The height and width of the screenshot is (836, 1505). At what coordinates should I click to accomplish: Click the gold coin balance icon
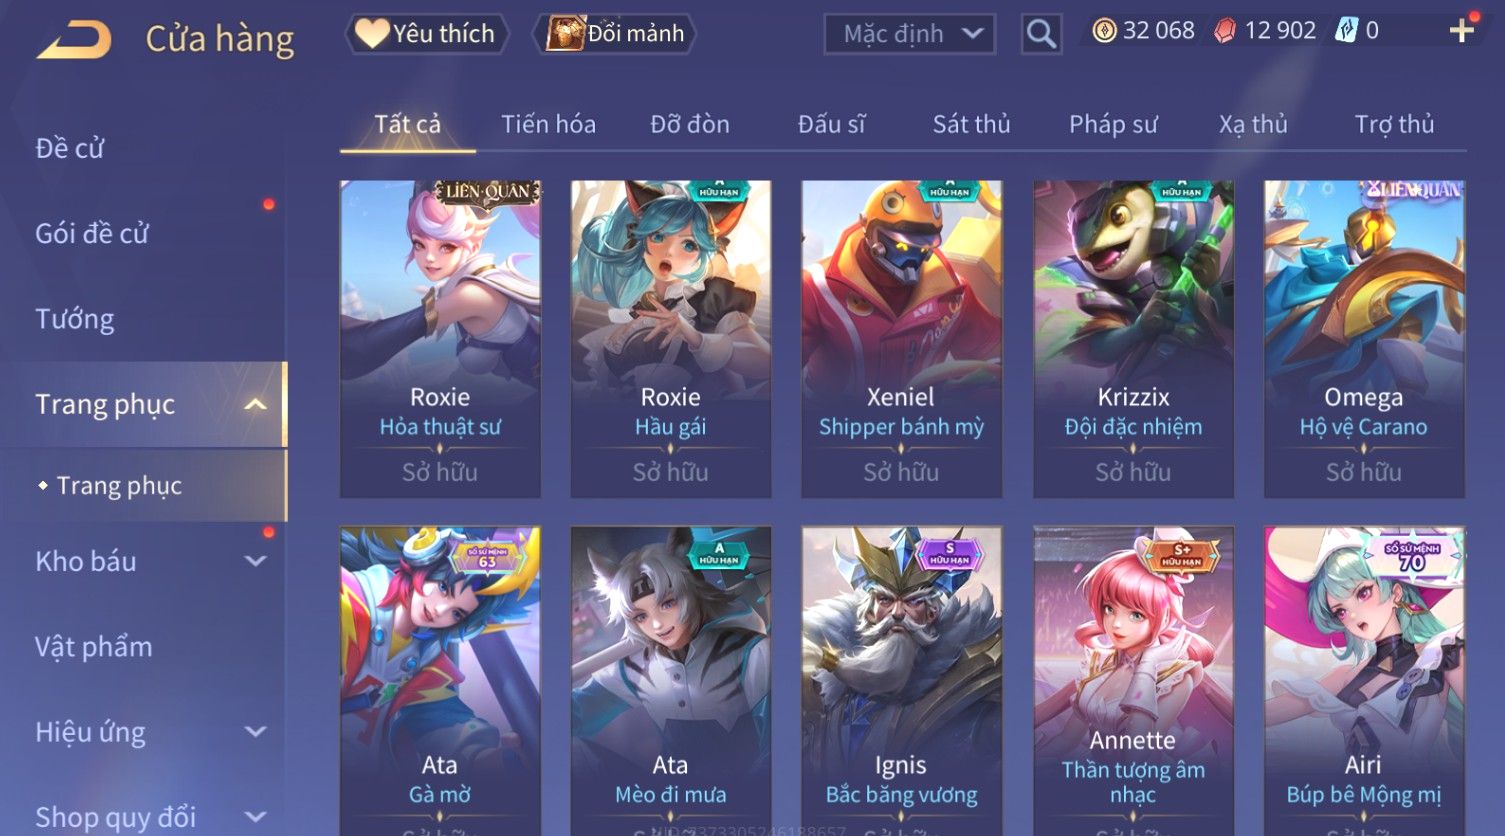tap(1104, 31)
